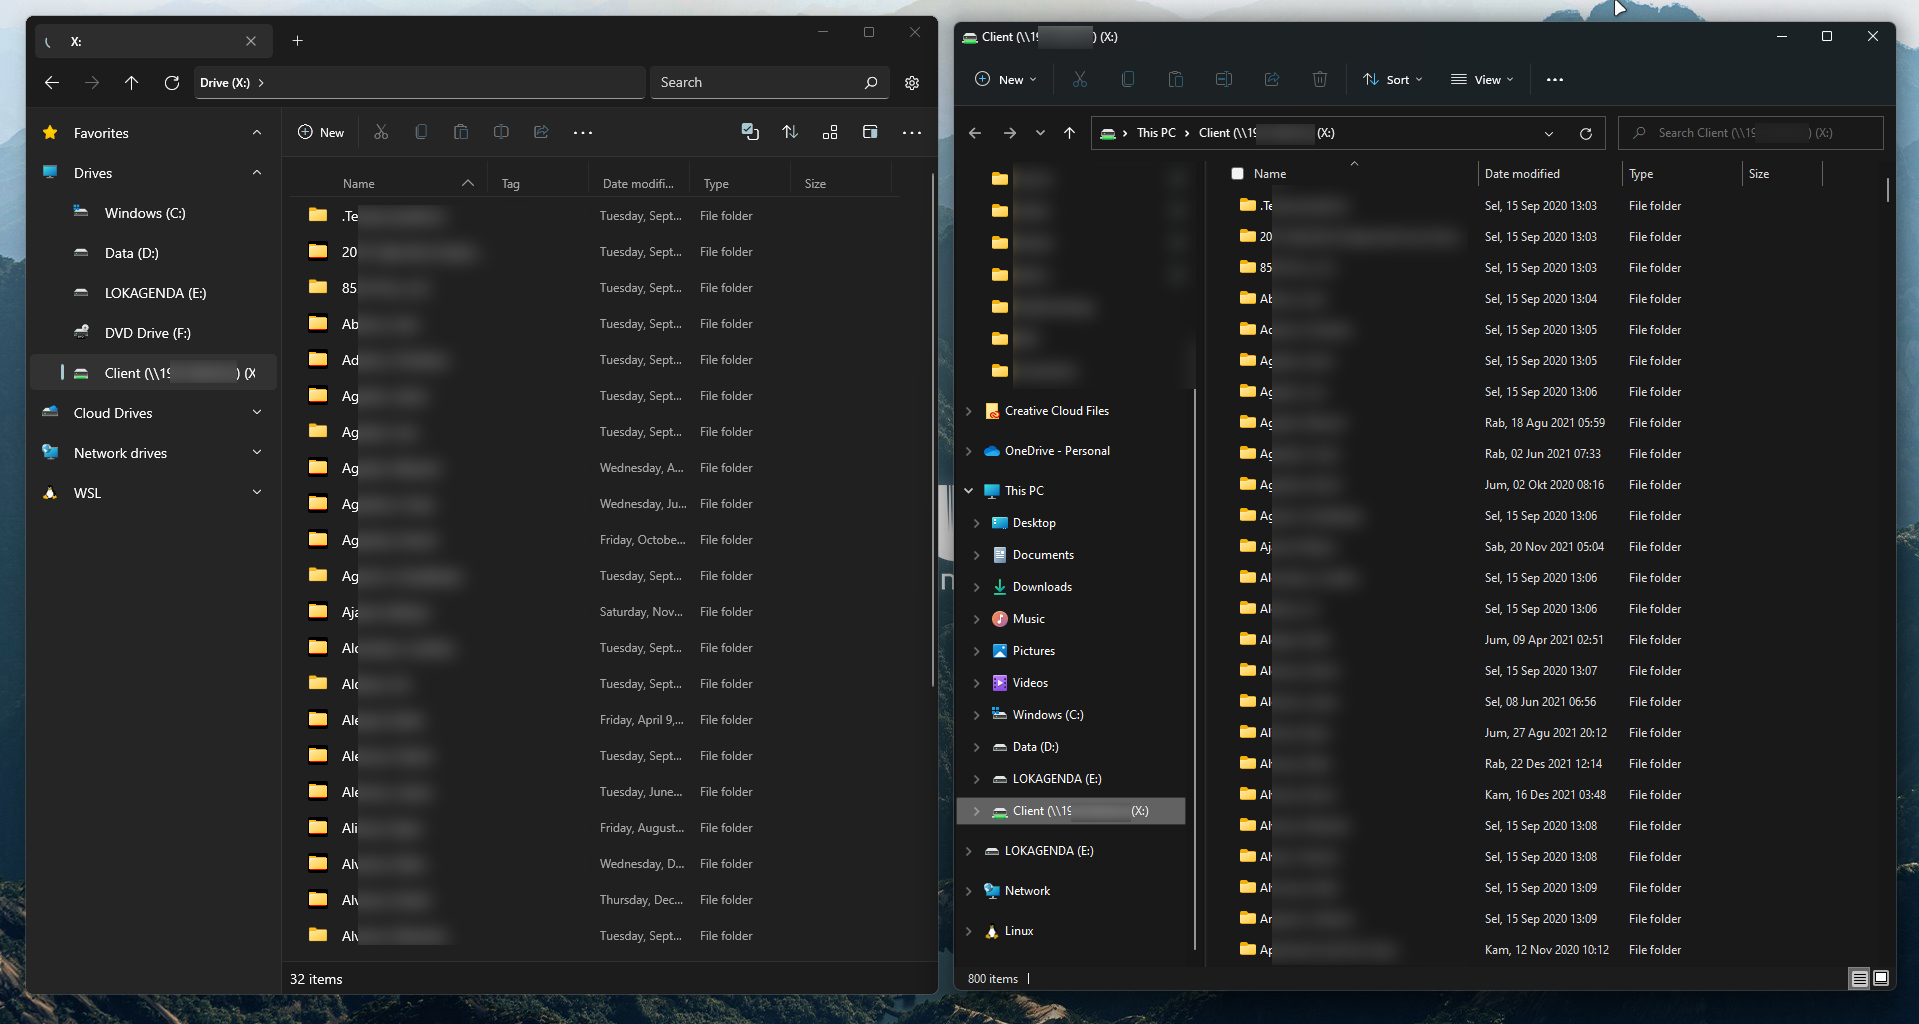
Task: Click the search magnifier in the Files app
Action: [871, 83]
